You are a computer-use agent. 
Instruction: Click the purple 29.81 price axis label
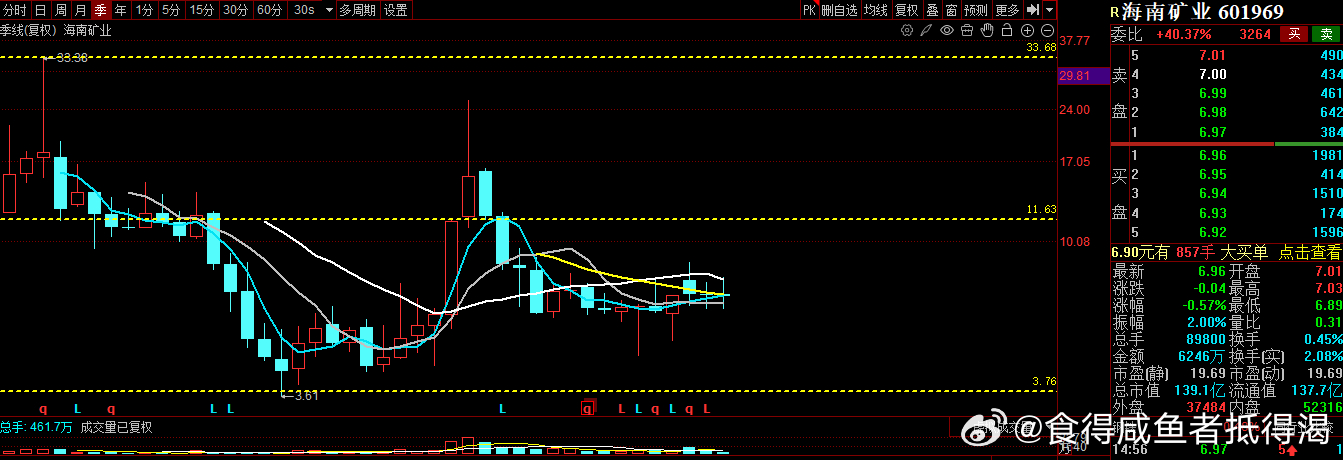1074,76
